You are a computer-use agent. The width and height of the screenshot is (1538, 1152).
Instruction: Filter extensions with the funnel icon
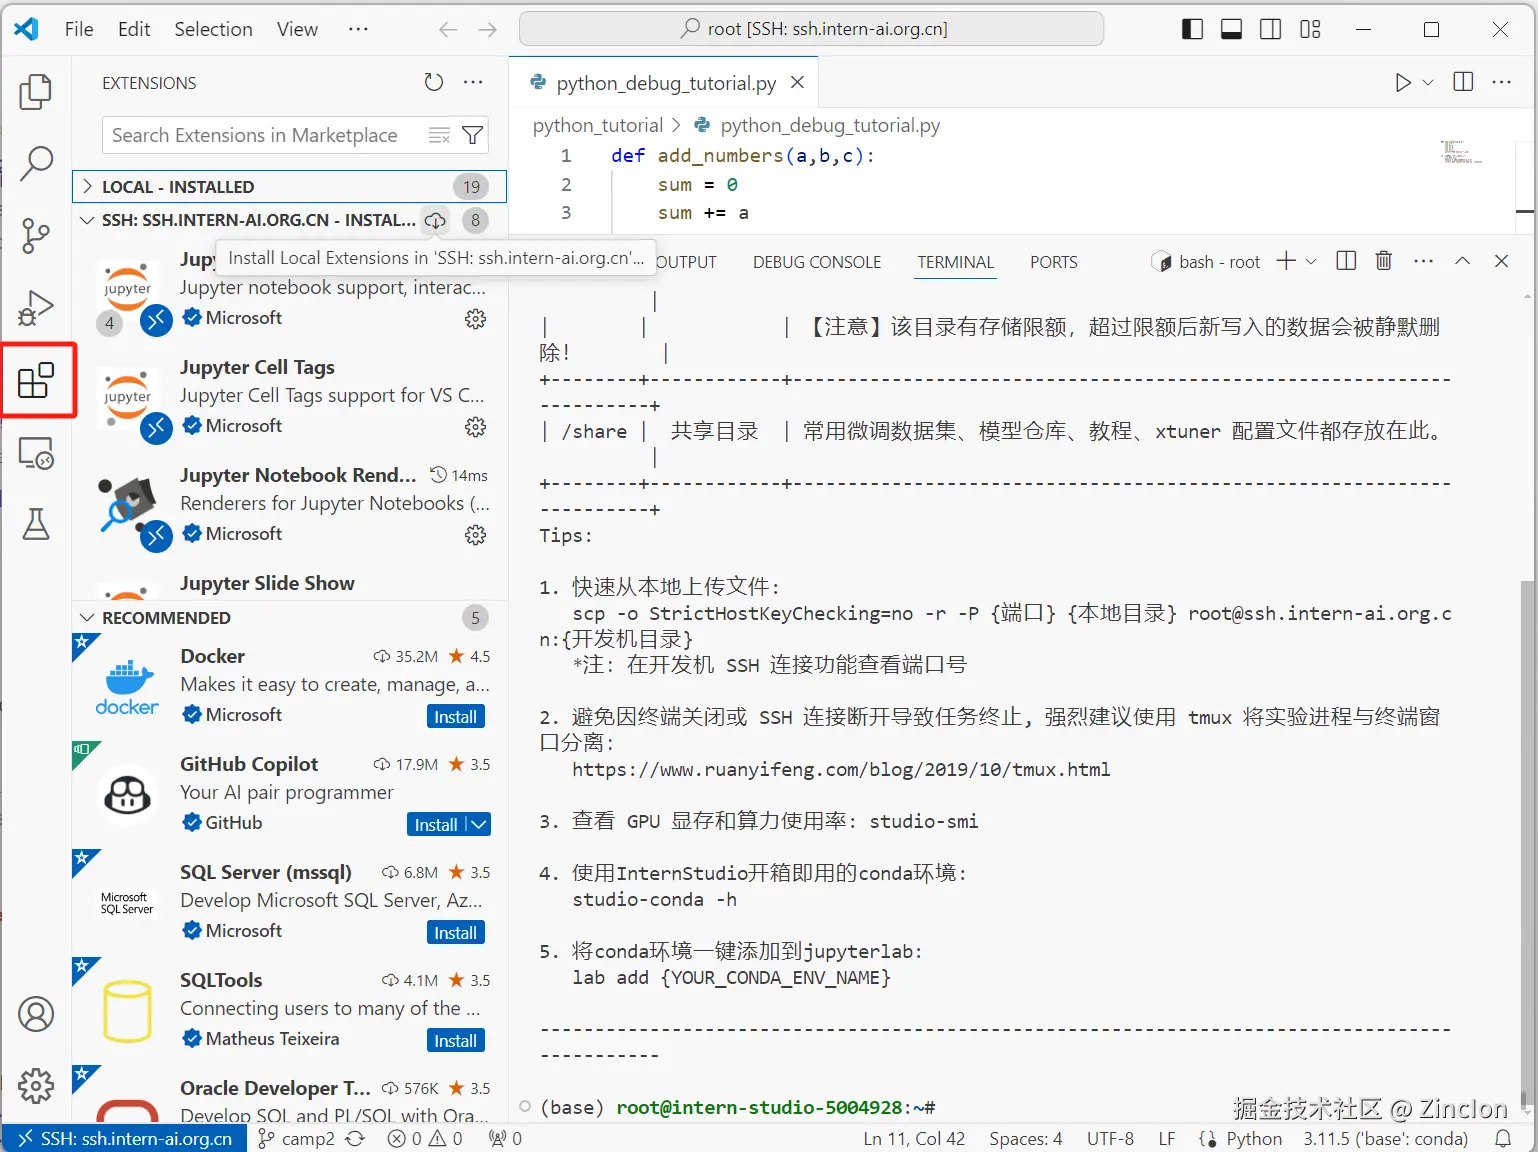point(473,135)
